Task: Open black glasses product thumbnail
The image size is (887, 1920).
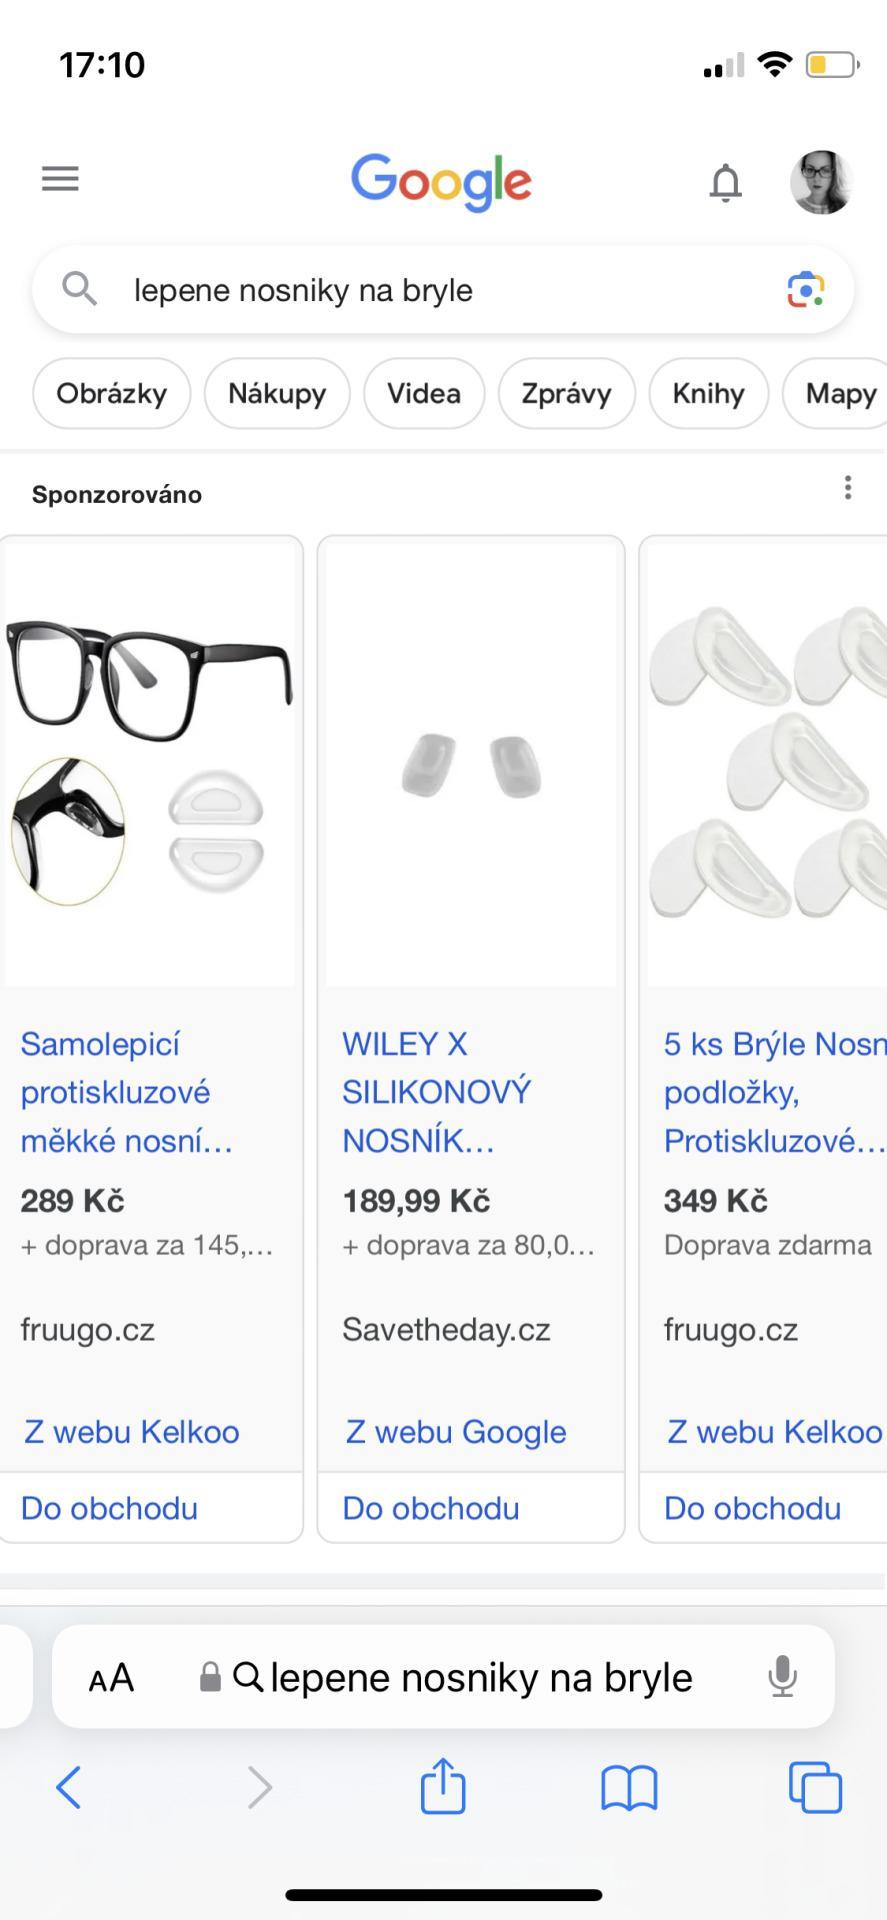Action: click(150, 762)
